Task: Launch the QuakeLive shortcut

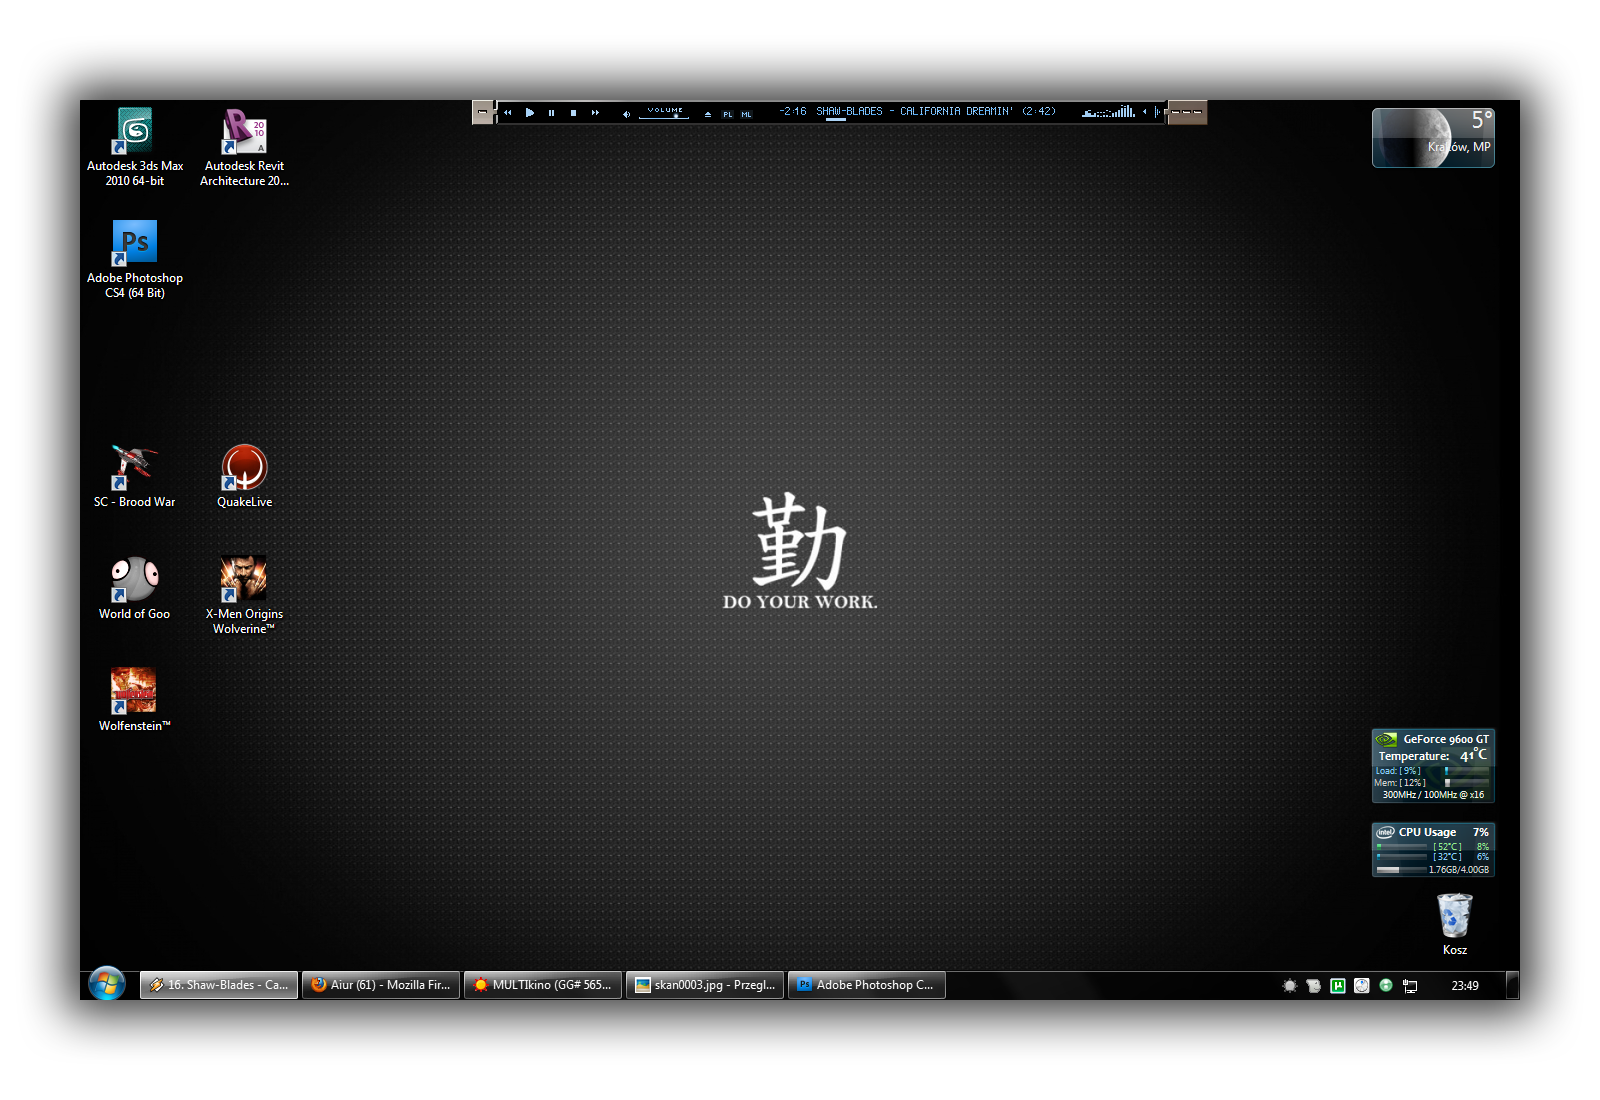Action: point(244,469)
